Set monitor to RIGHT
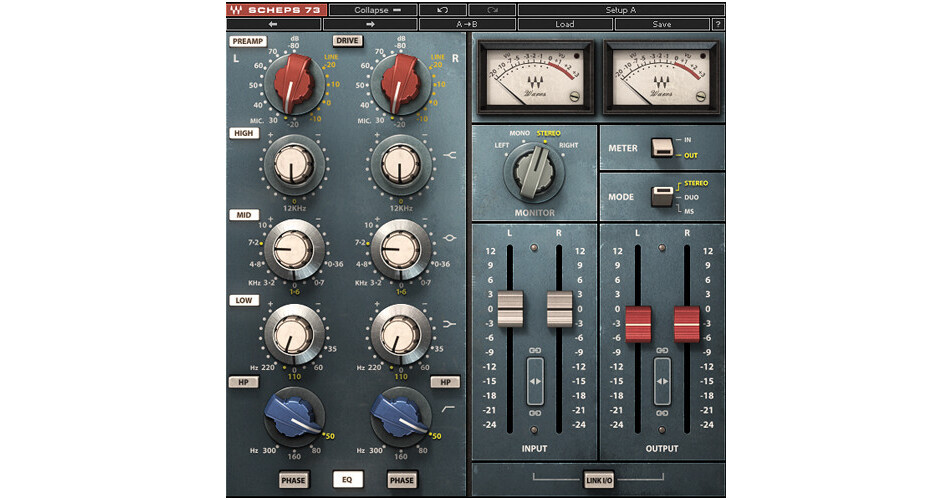This screenshot has width=952, height=500. coord(569,146)
